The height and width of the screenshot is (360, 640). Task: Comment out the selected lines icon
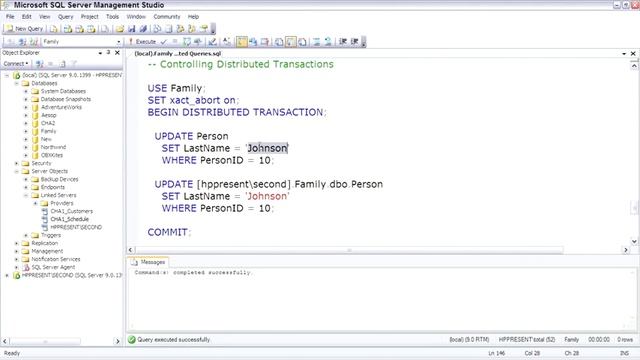(316, 42)
